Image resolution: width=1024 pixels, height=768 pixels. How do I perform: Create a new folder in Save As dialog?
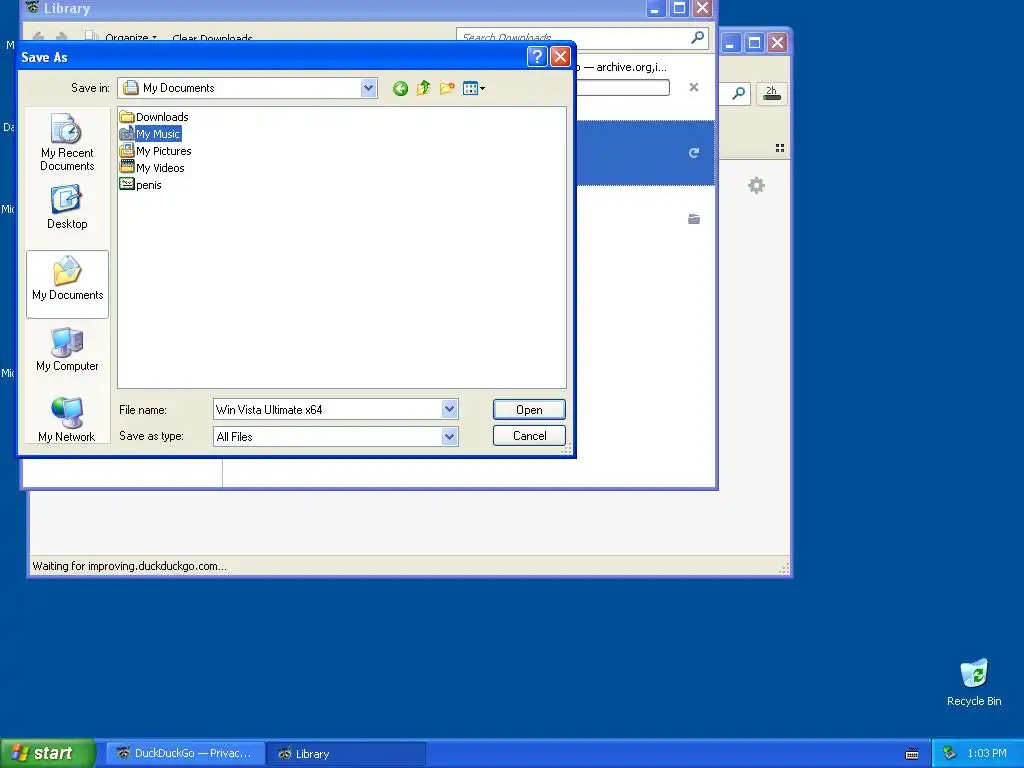click(447, 88)
